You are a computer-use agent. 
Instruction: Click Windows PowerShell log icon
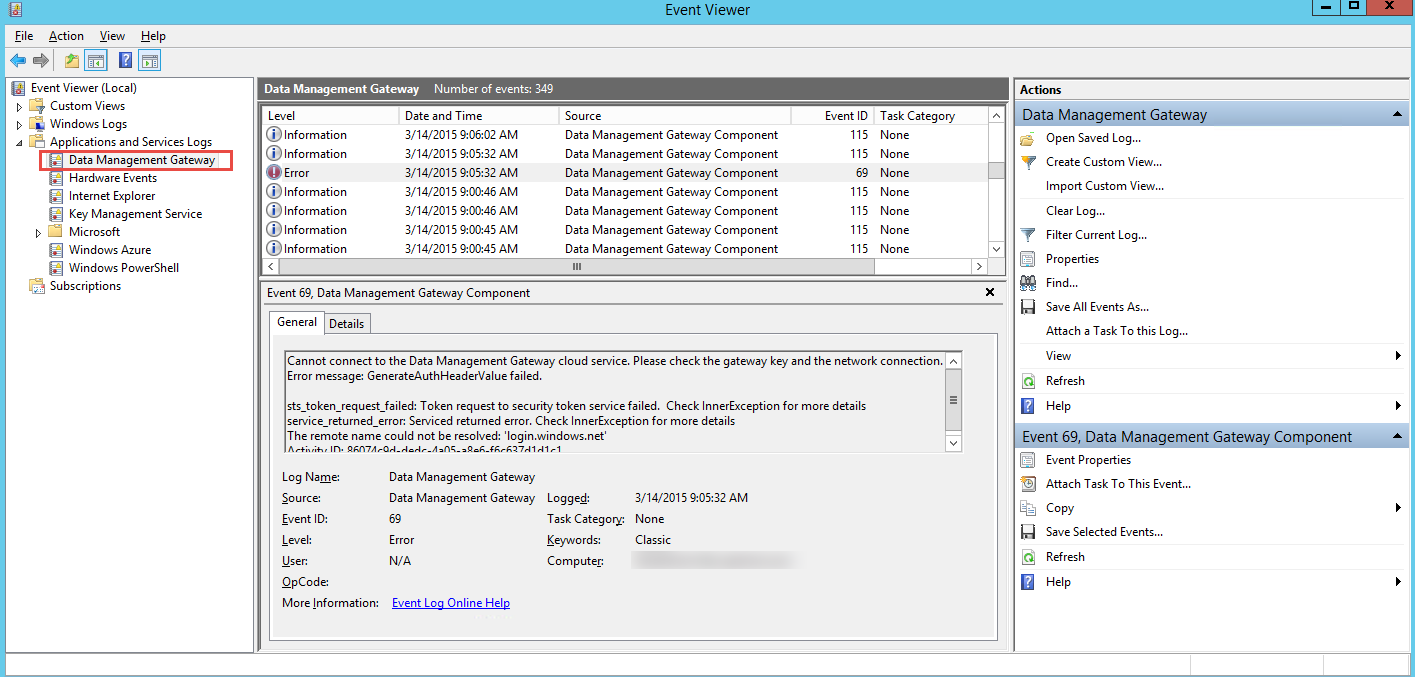coord(56,268)
